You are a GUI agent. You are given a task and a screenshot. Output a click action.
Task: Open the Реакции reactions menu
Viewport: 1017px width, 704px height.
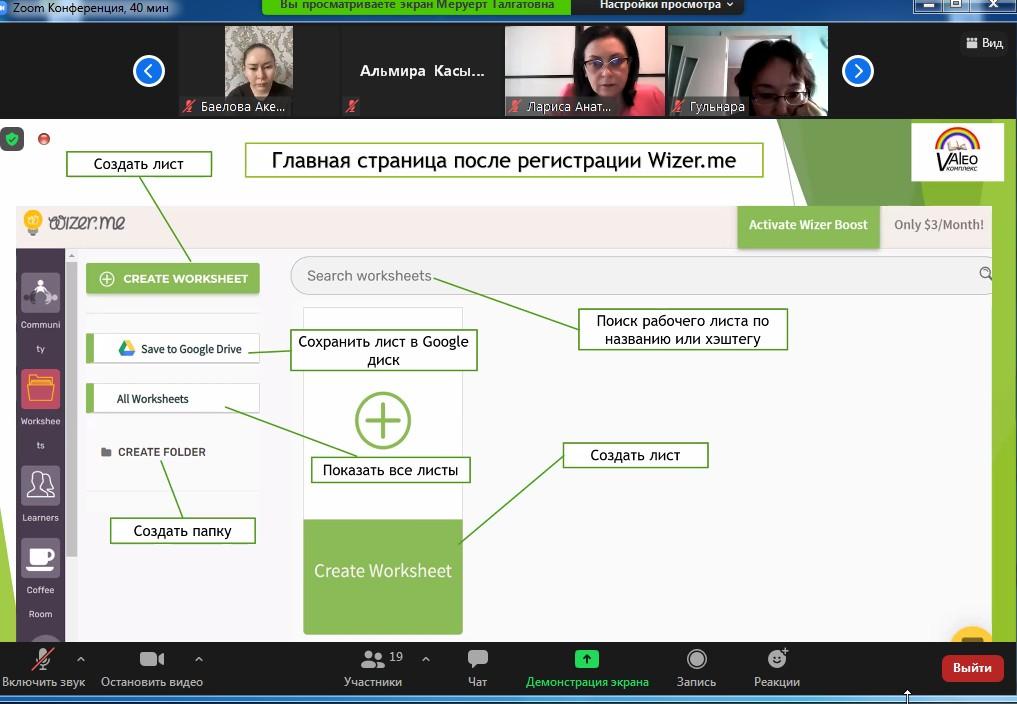(777, 668)
